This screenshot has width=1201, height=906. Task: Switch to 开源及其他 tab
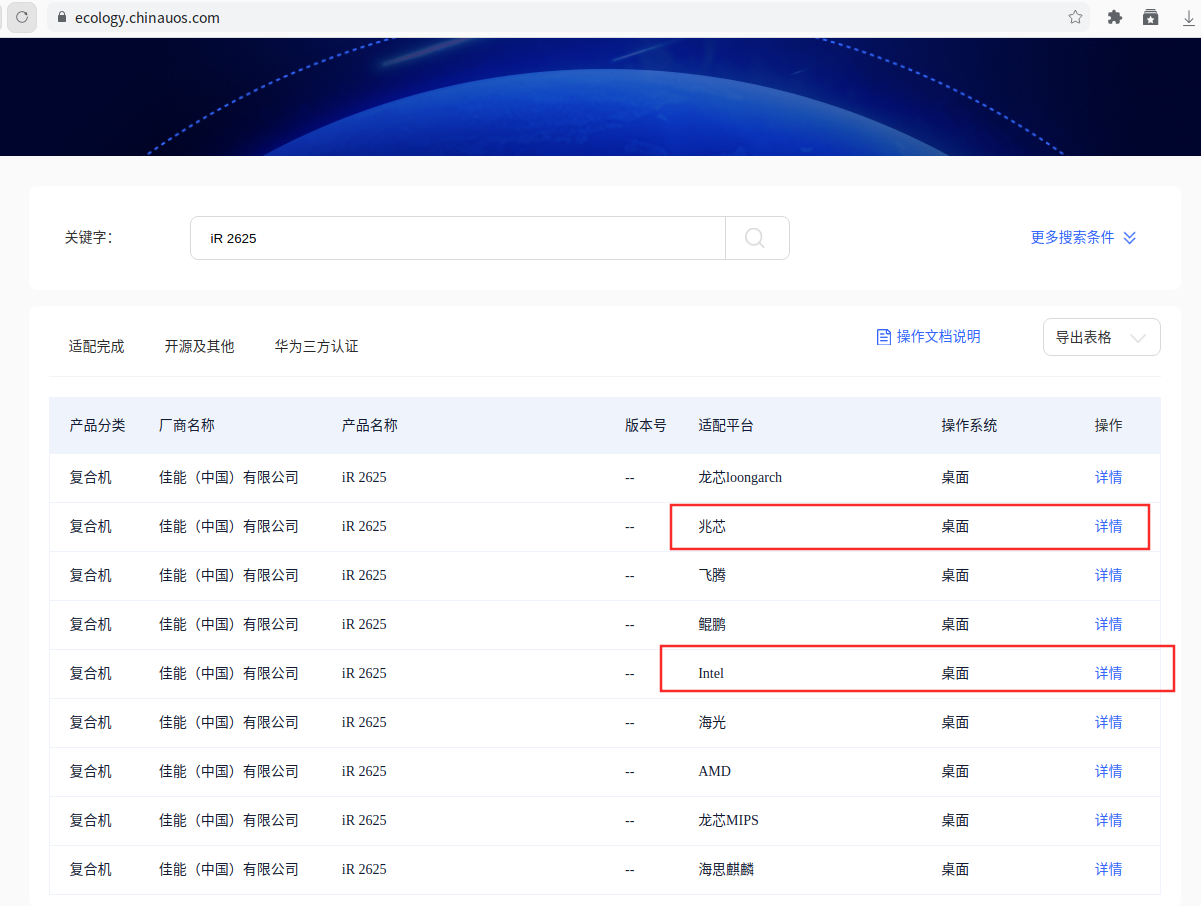pyautogui.click(x=199, y=347)
